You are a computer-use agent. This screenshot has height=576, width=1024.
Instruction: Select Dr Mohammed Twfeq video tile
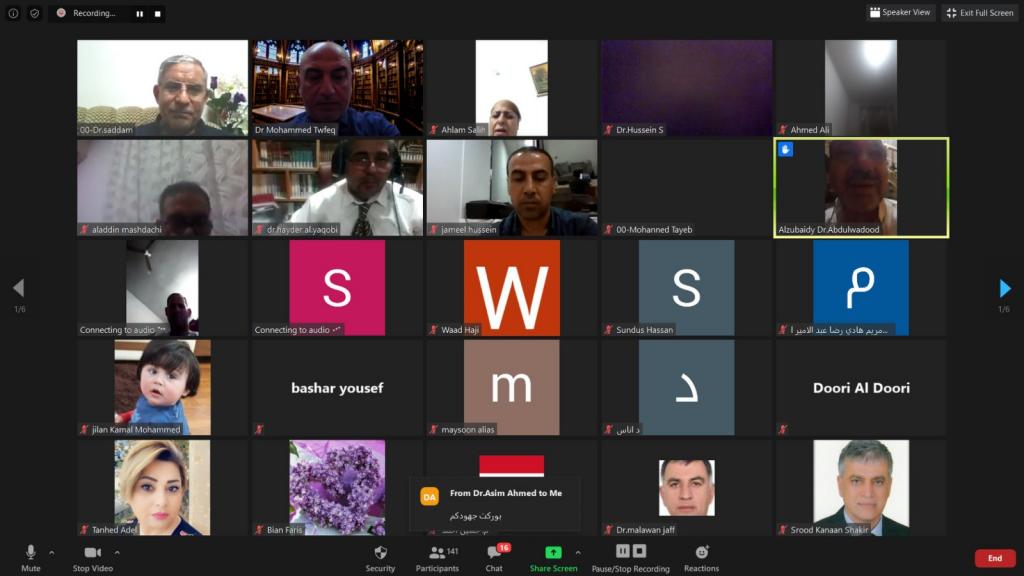point(337,87)
